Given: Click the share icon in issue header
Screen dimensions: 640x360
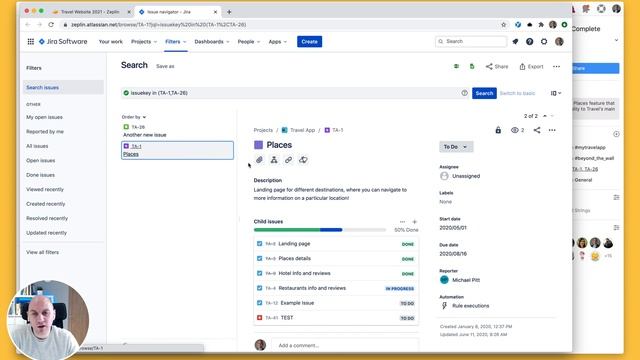Looking at the screenshot, I should 537,130.
